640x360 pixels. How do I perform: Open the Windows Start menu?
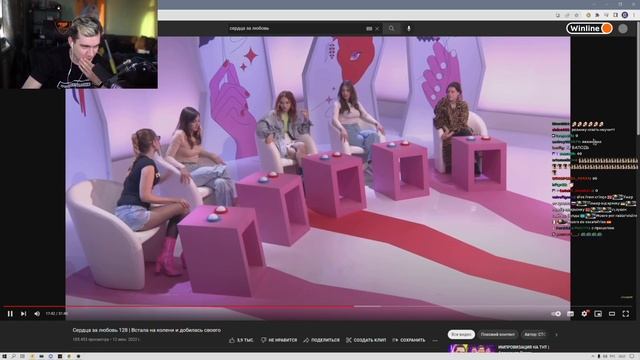coord(4,356)
